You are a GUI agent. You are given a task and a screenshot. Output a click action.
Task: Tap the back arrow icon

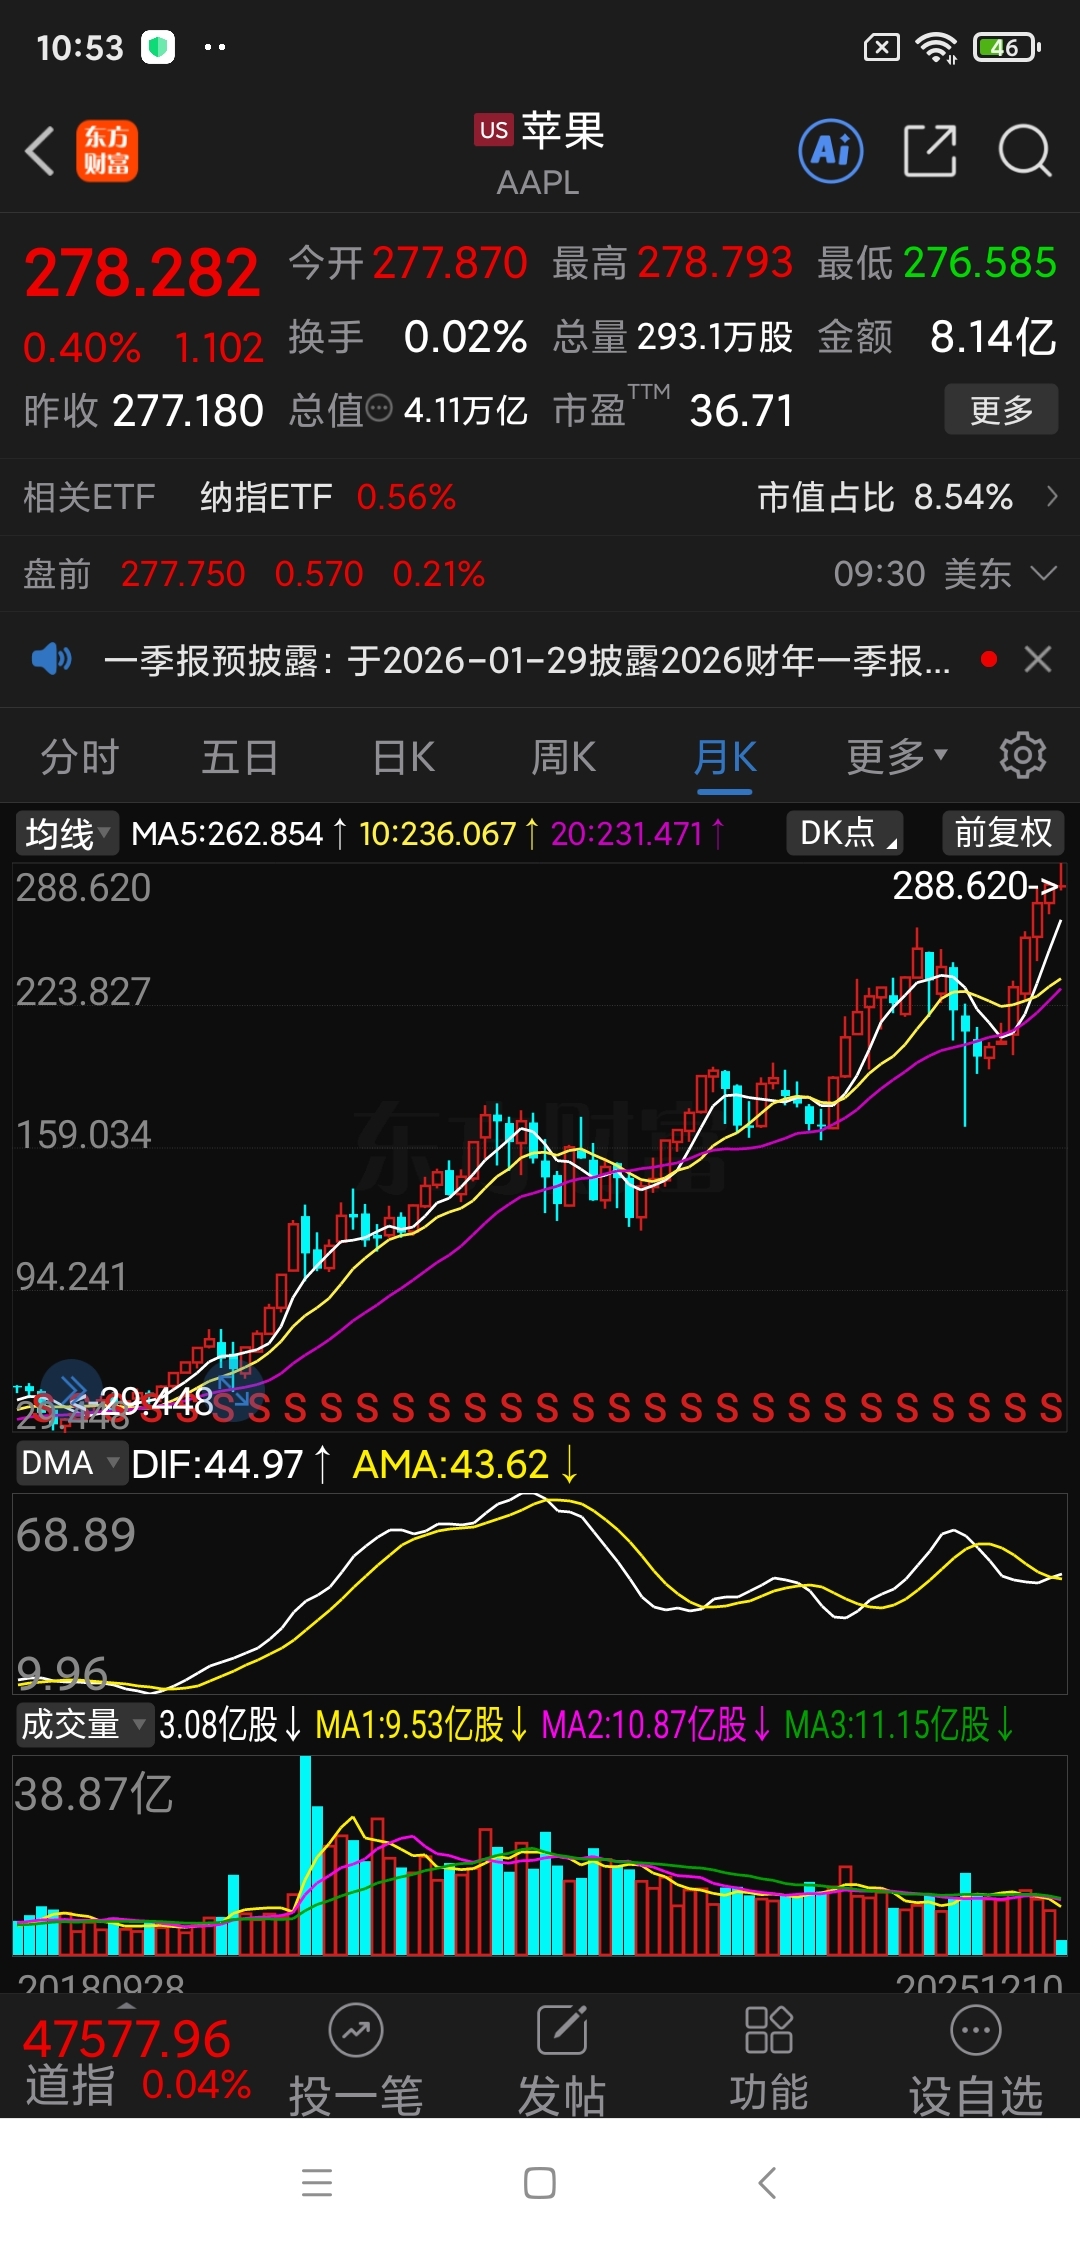(x=40, y=152)
